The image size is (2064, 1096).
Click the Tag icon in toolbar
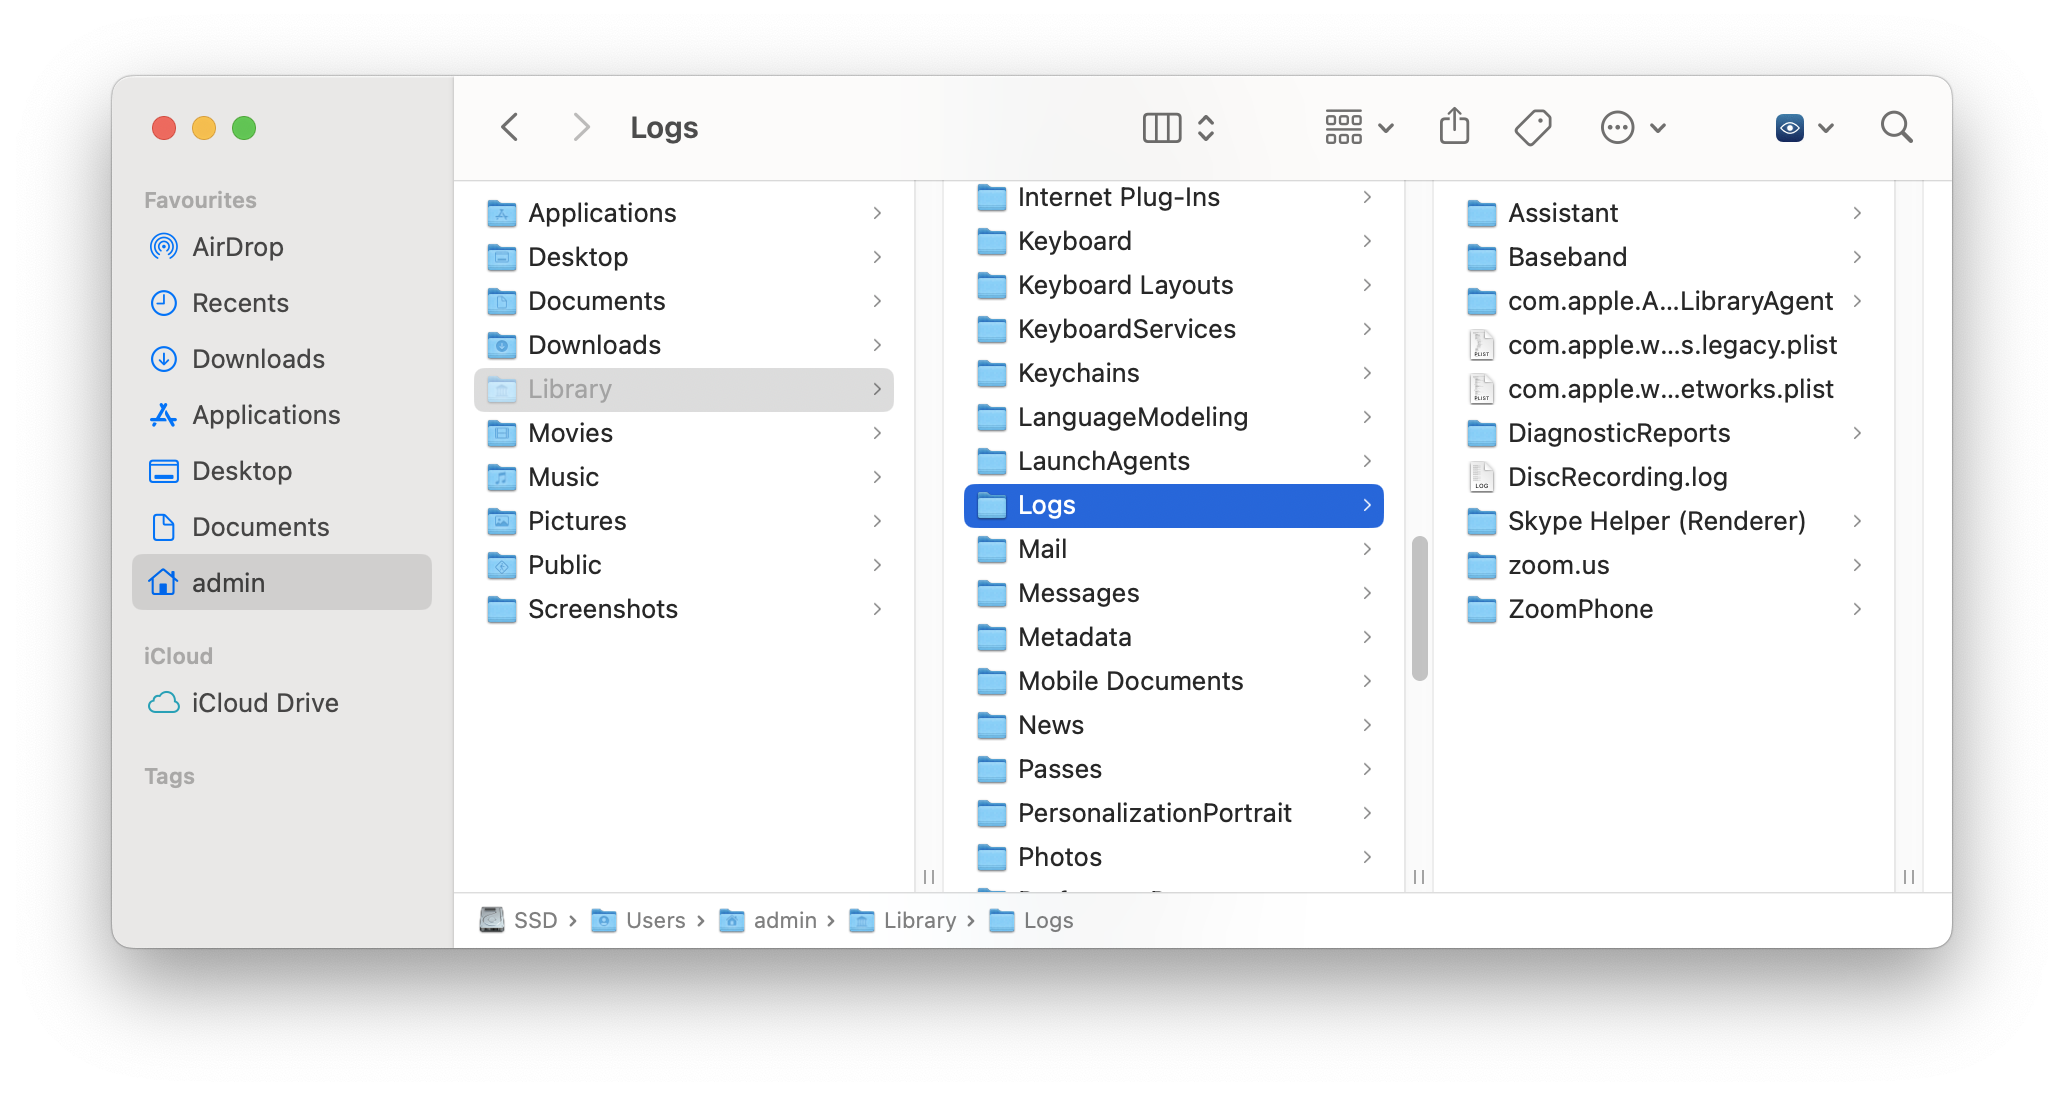pos(1532,127)
